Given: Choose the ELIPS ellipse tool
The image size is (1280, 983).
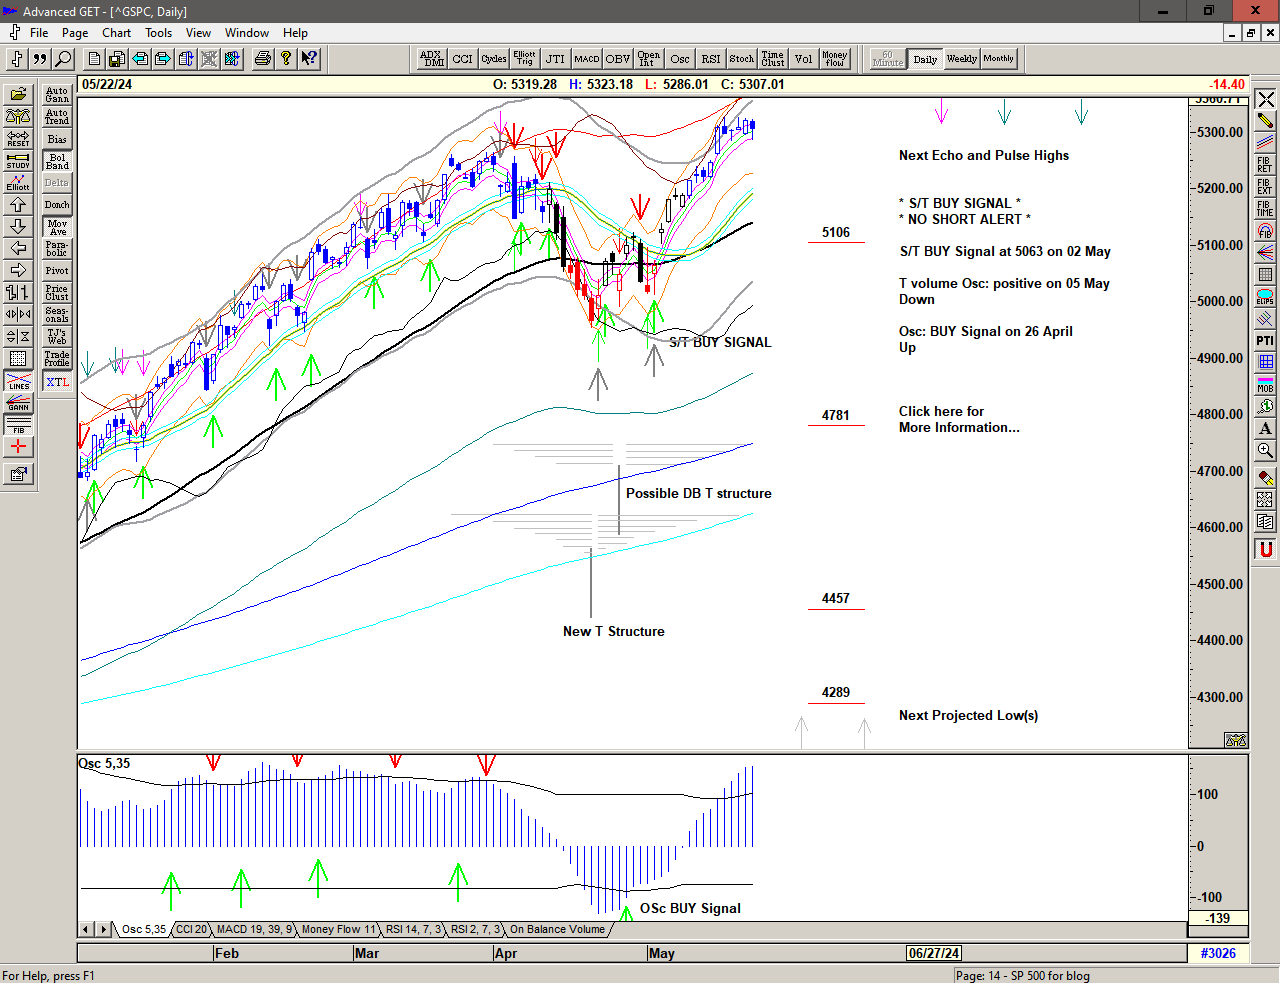Looking at the screenshot, I should (x=1265, y=297).
